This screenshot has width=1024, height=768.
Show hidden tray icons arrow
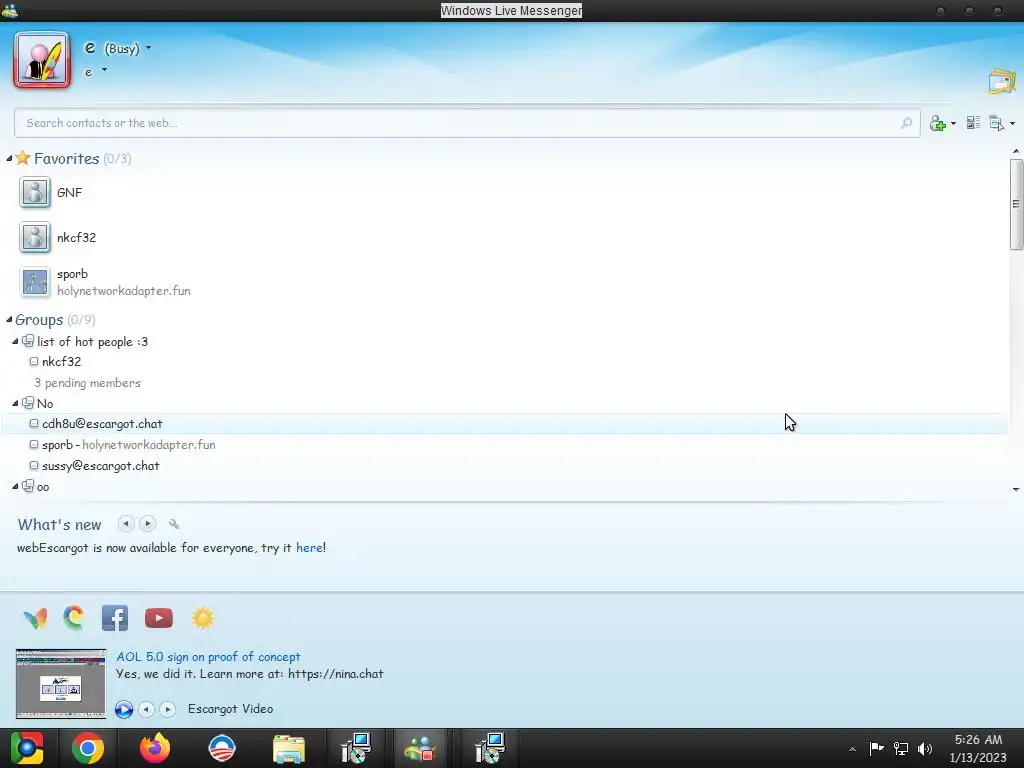tap(852, 749)
